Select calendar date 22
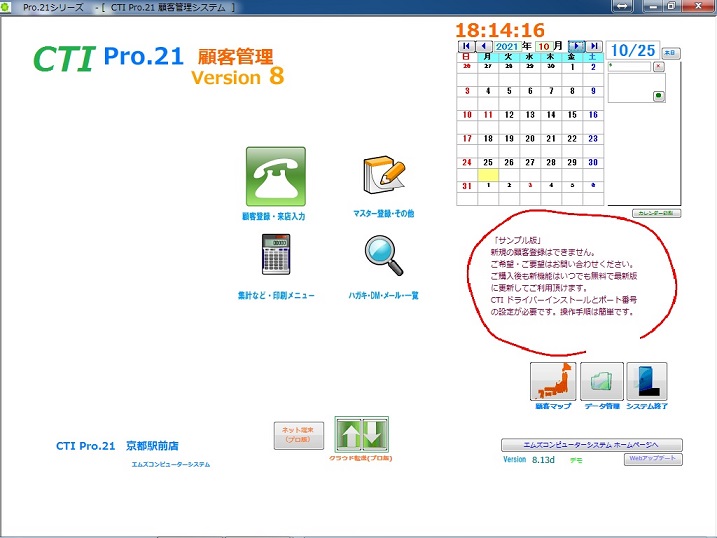This screenshot has height=538, width=717. point(572,139)
